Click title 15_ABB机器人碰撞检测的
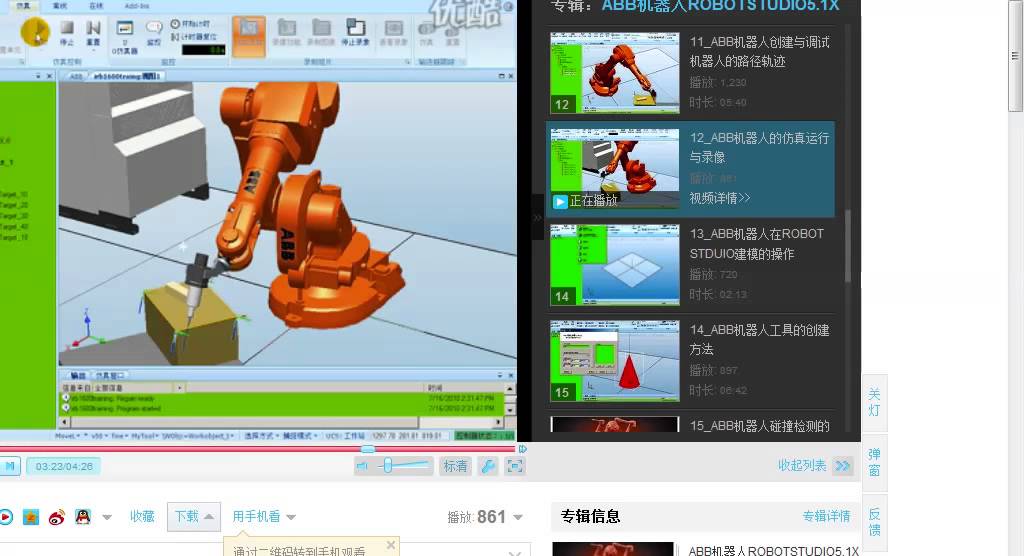The image size is (1024, 556). coord(760,426)
